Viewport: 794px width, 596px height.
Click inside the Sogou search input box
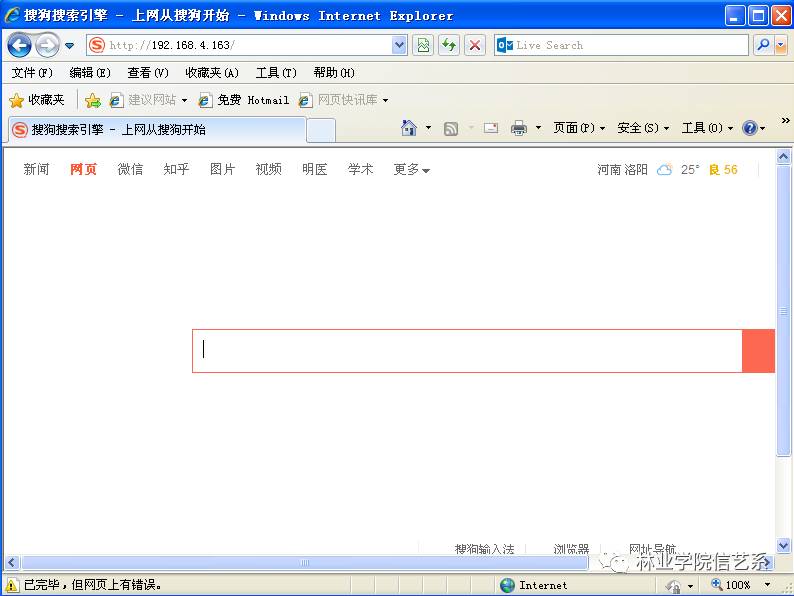(467, 350)
